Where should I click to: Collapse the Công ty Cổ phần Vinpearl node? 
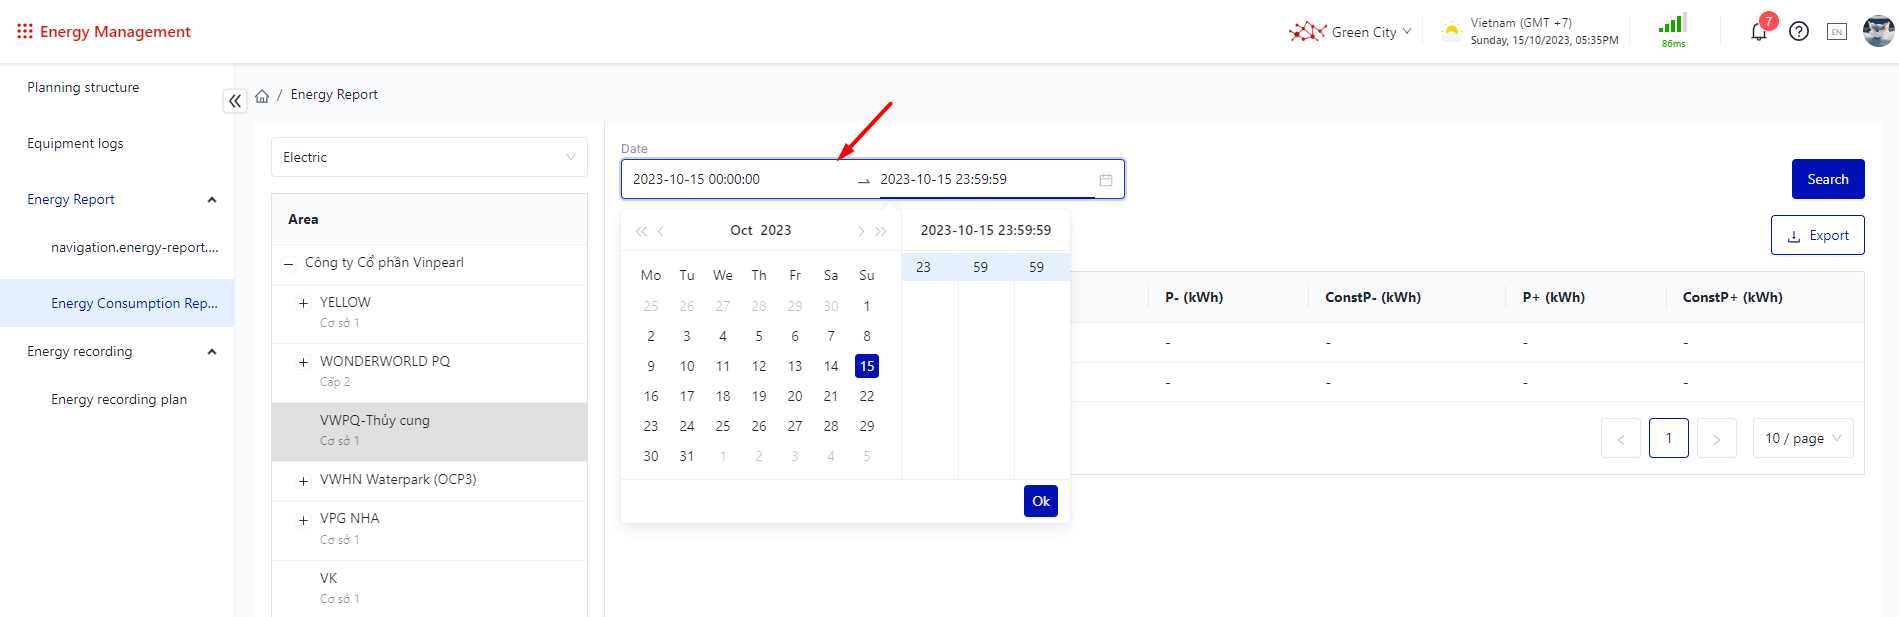click(x=289, y=264)
